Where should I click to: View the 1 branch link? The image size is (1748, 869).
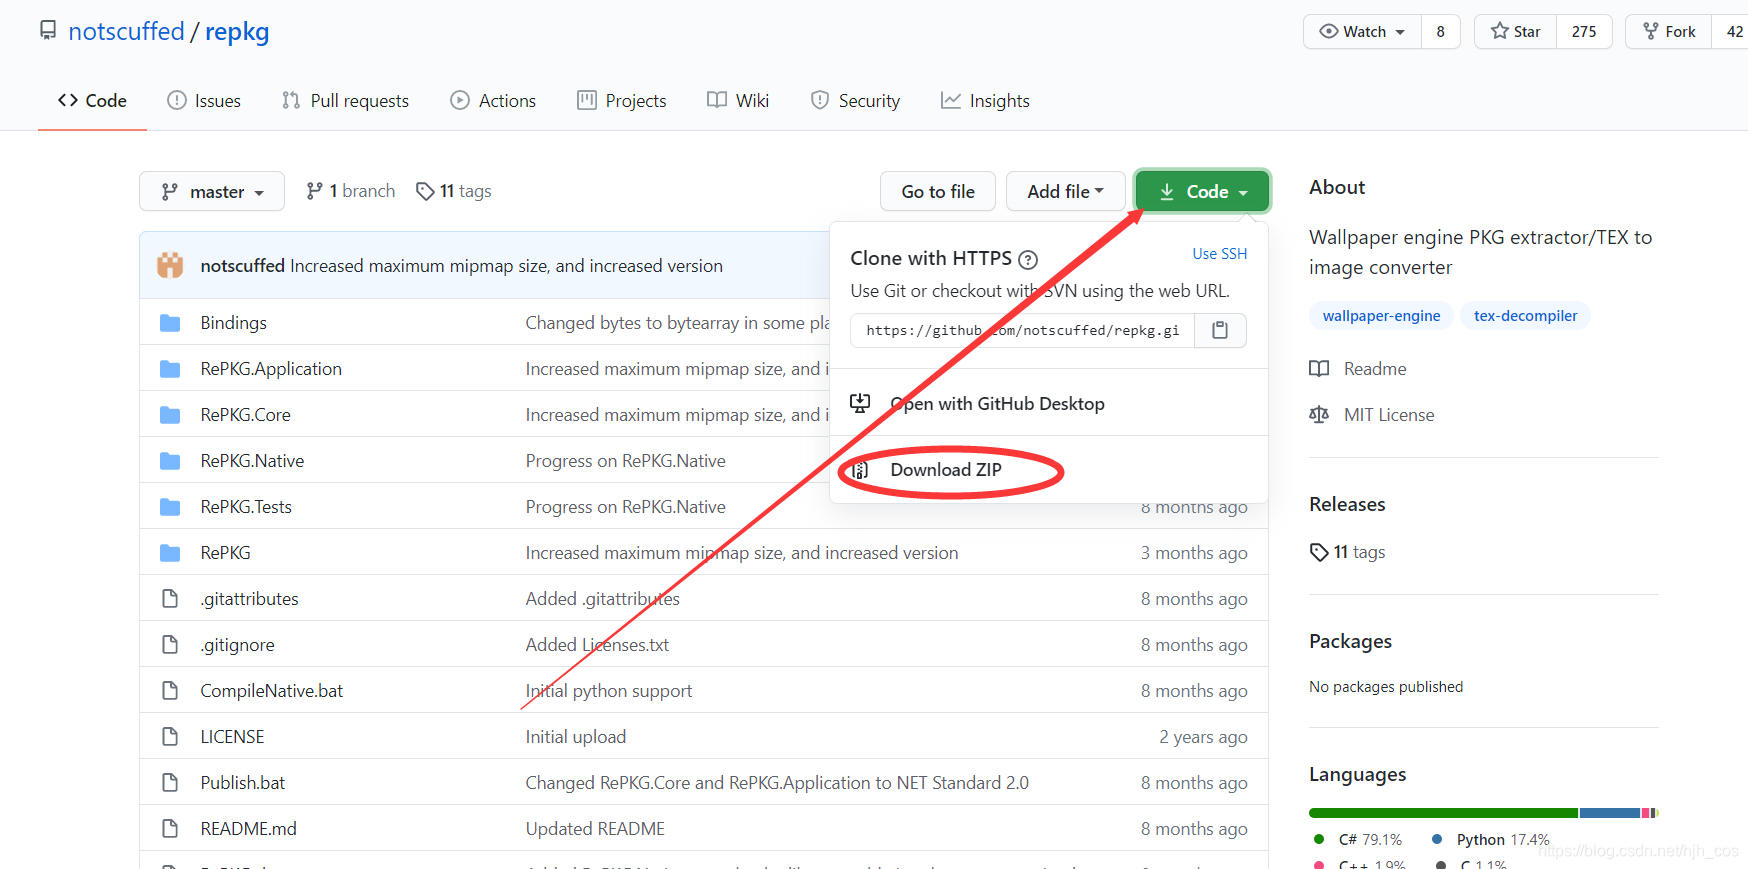click(351, 191)
